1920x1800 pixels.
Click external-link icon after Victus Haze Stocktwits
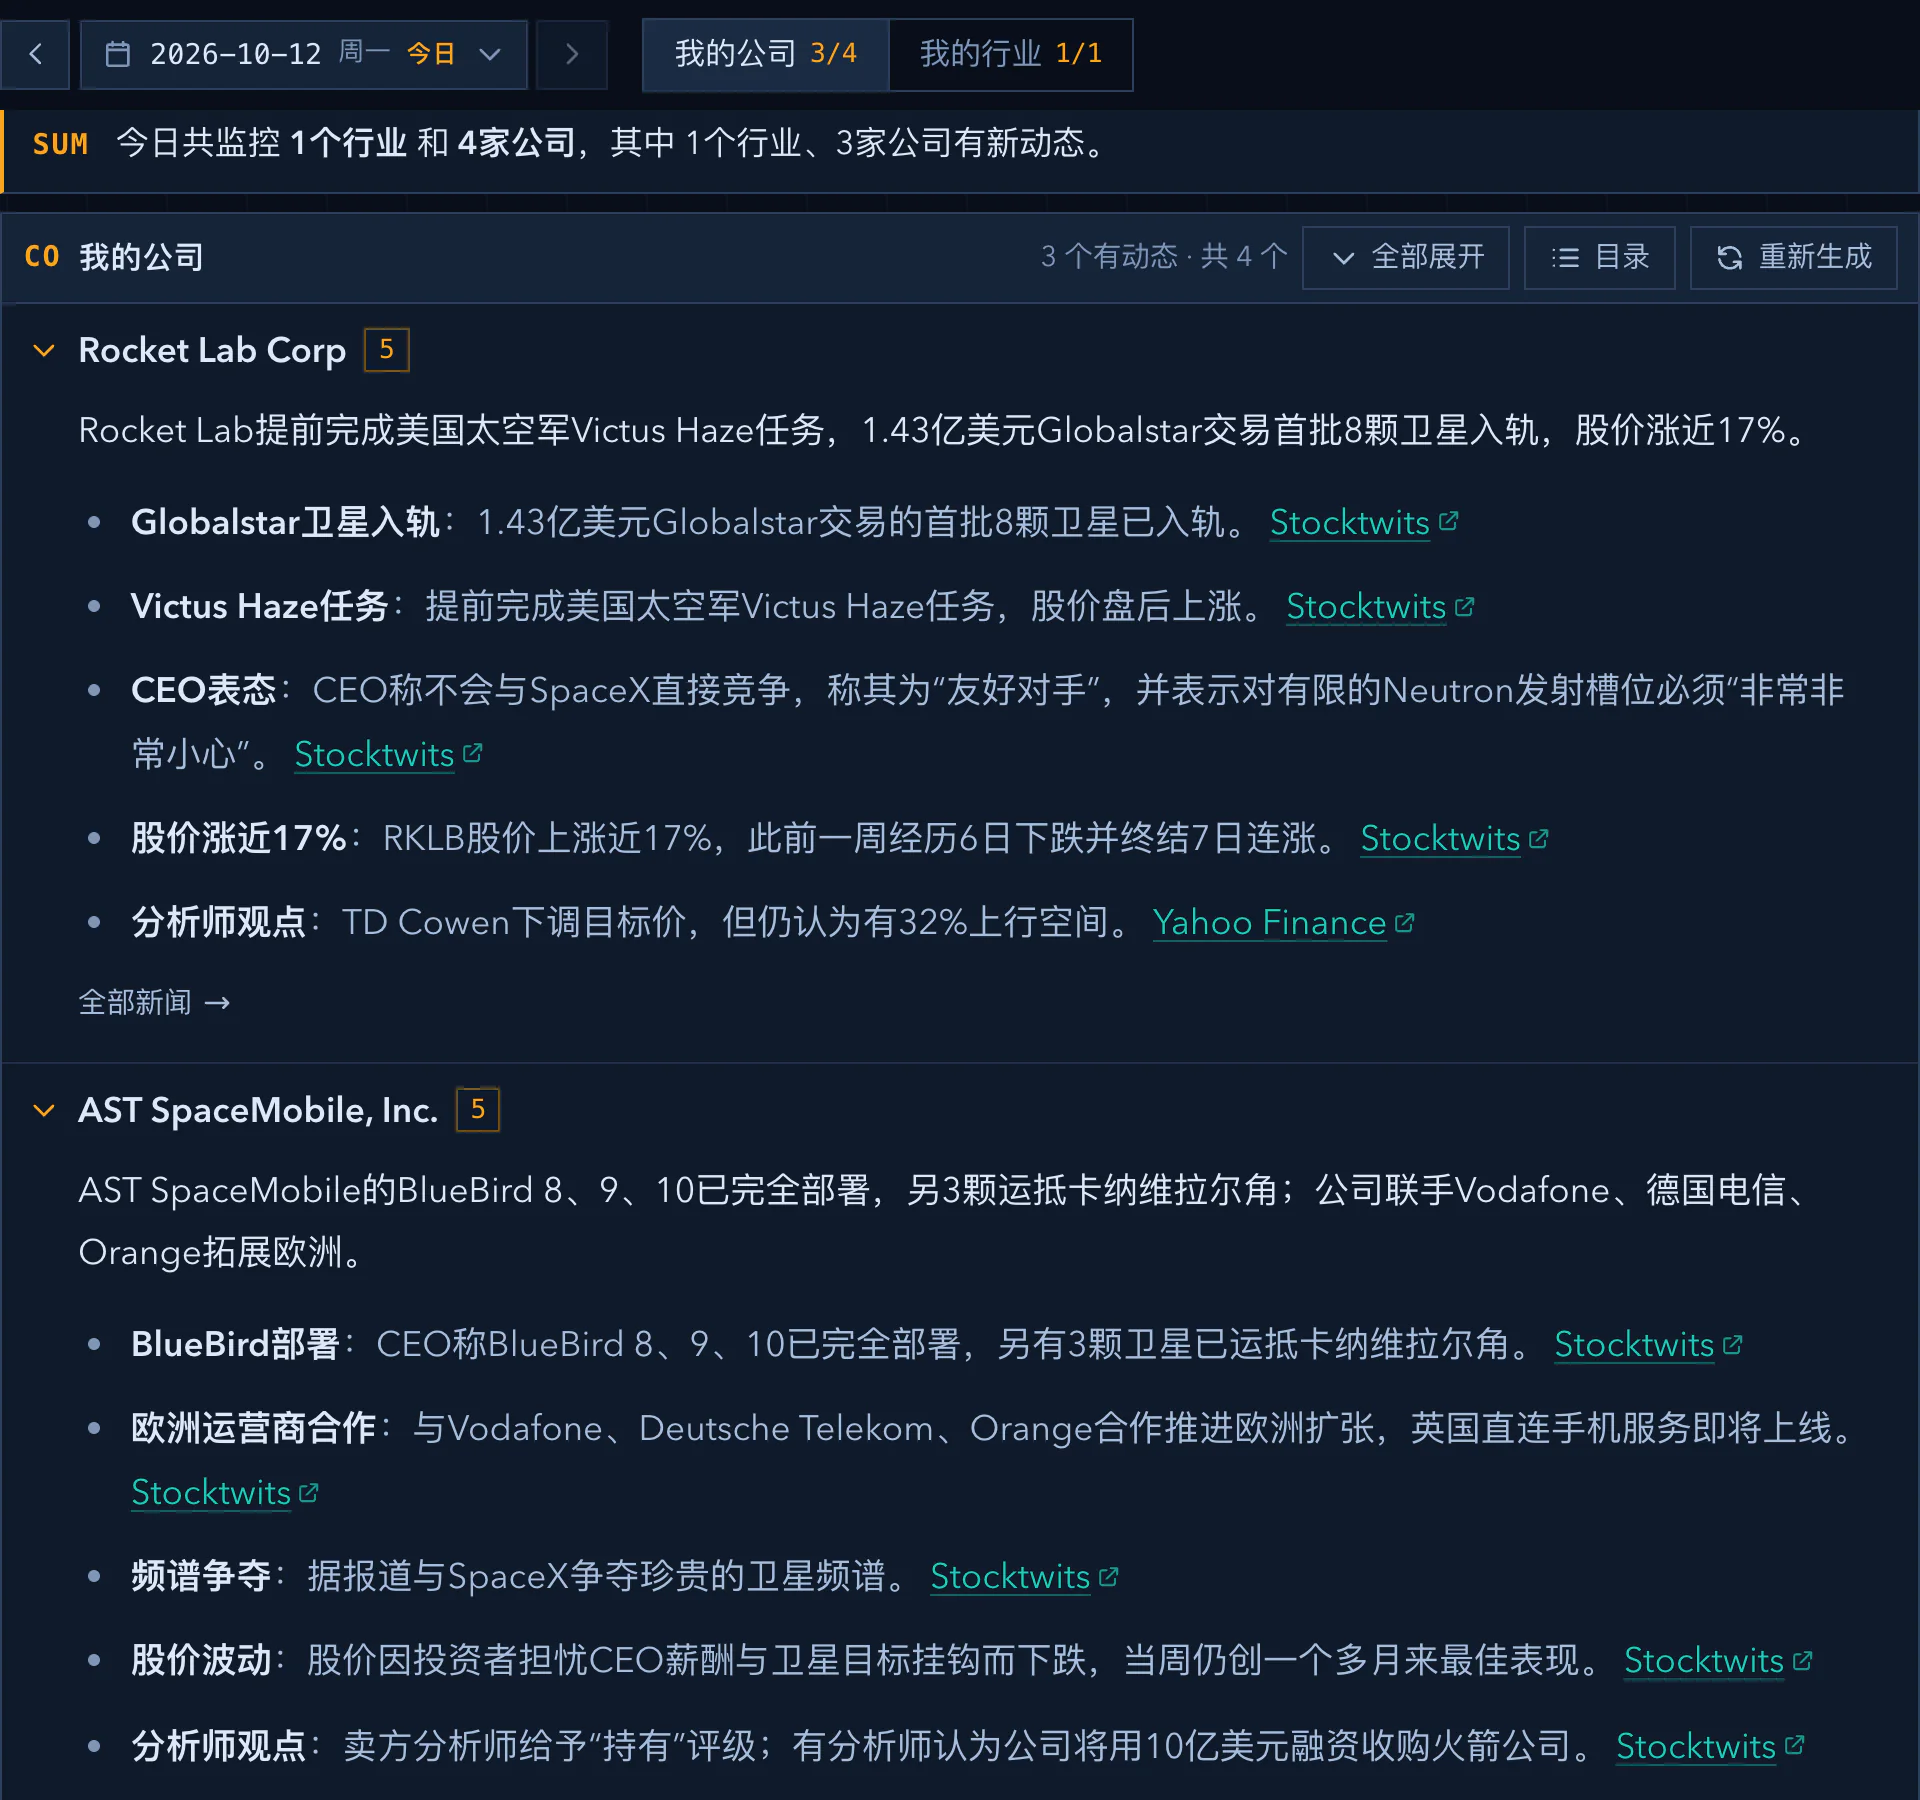click(x=1465, y=606)
